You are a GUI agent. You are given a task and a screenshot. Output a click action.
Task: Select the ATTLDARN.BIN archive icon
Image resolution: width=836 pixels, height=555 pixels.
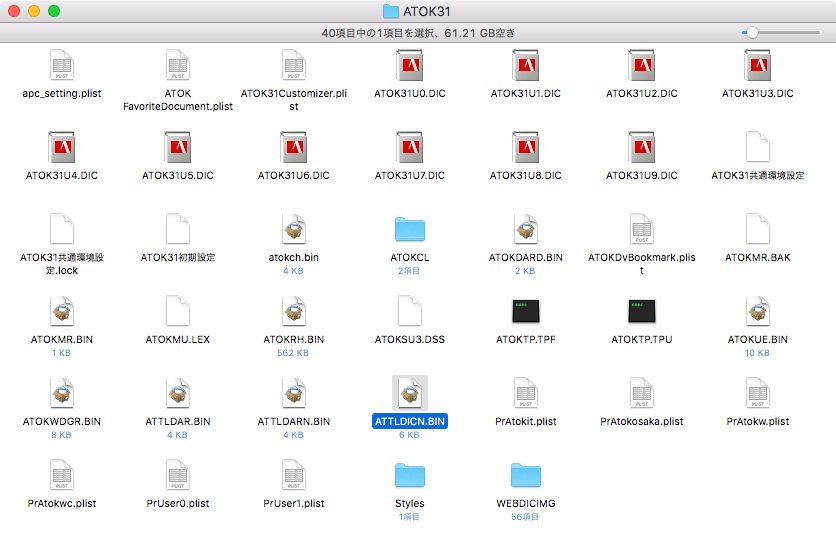[294, 393]
